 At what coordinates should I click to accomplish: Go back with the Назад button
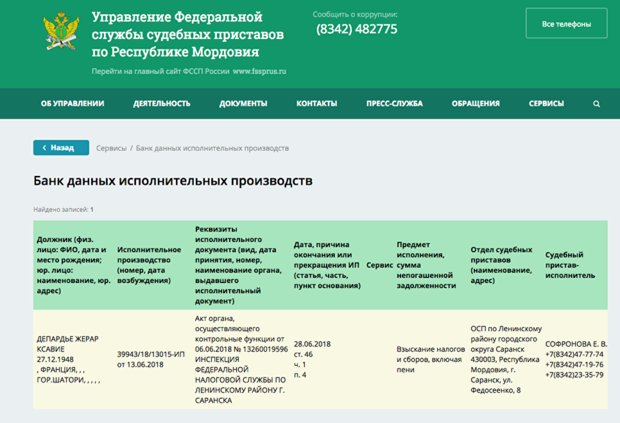(61, 148)
